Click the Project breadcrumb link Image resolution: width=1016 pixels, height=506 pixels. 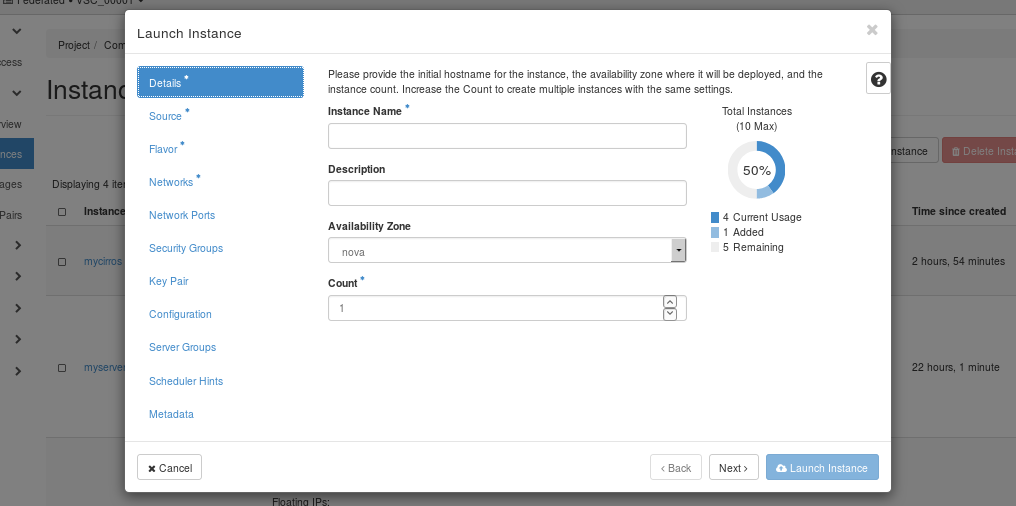pyautogui.click(x=74, y=45)
